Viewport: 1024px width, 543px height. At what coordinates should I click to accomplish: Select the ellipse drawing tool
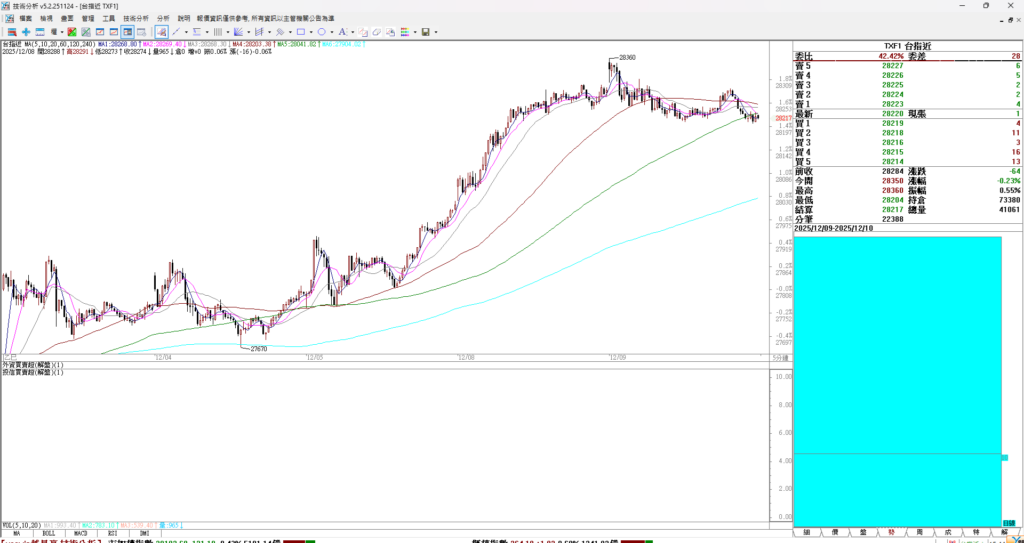321,32
